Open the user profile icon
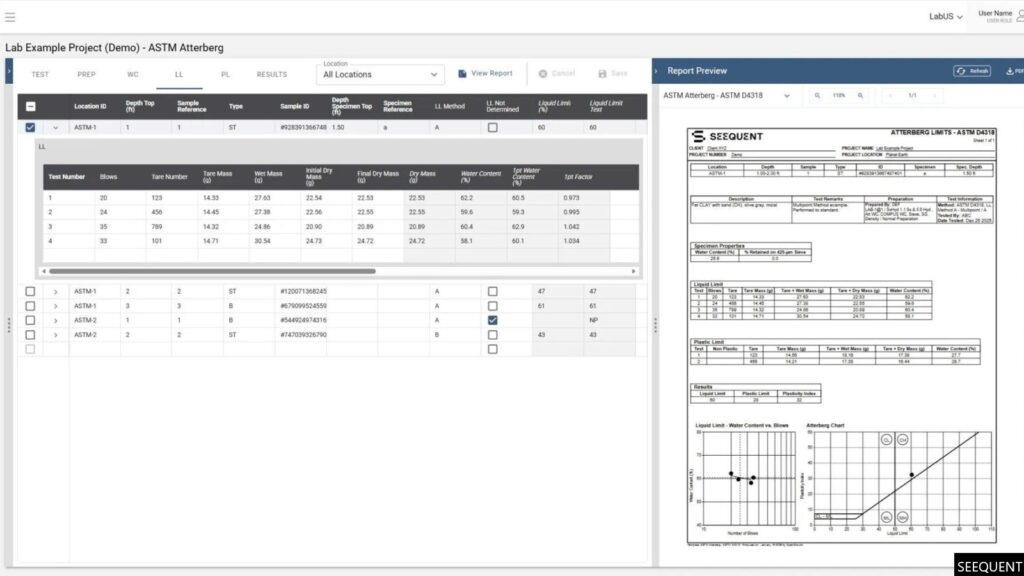This screenshot has width=1024, height=576. coord(1019,16)
